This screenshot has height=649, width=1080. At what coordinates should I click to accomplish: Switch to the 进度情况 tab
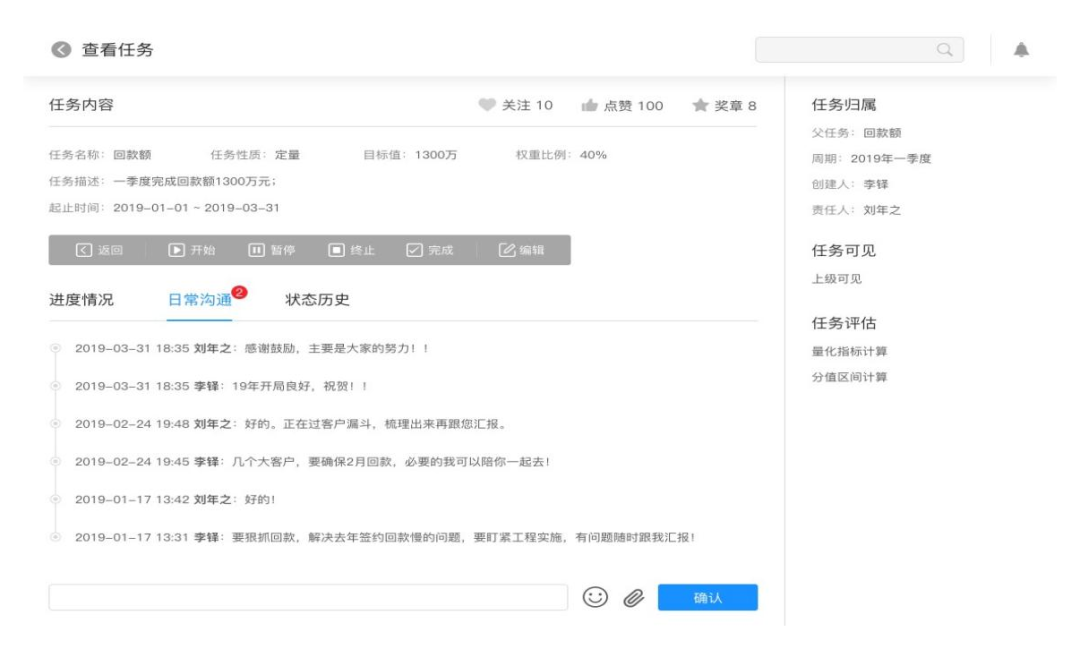[84, 299]
